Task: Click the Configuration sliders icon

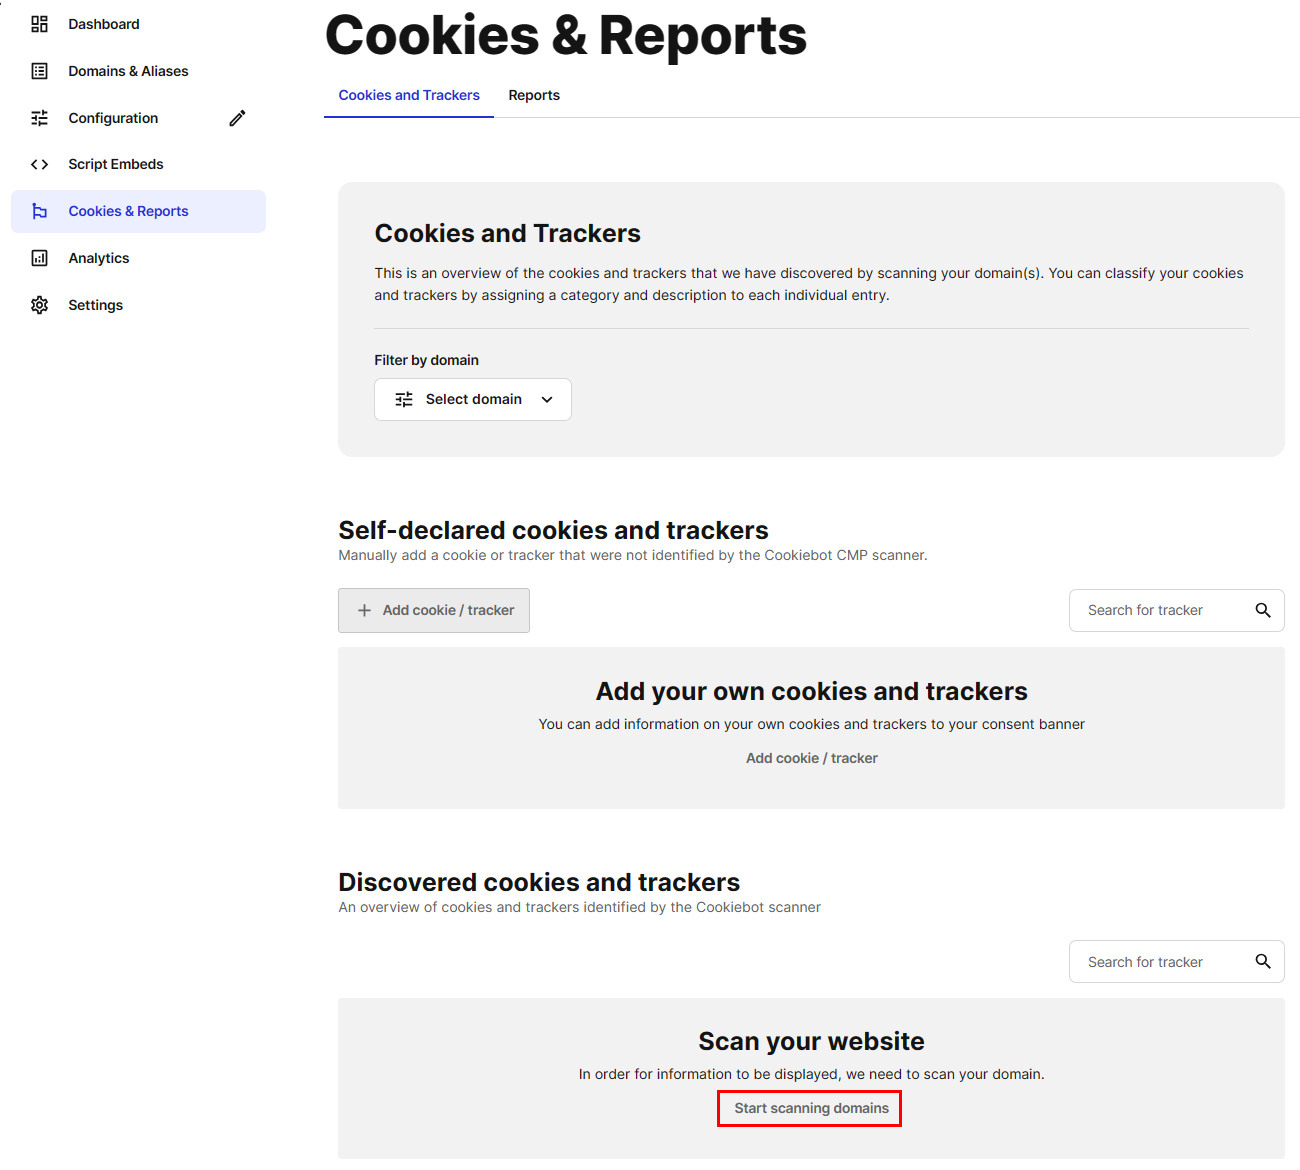Action: click(x=39, y=117)
